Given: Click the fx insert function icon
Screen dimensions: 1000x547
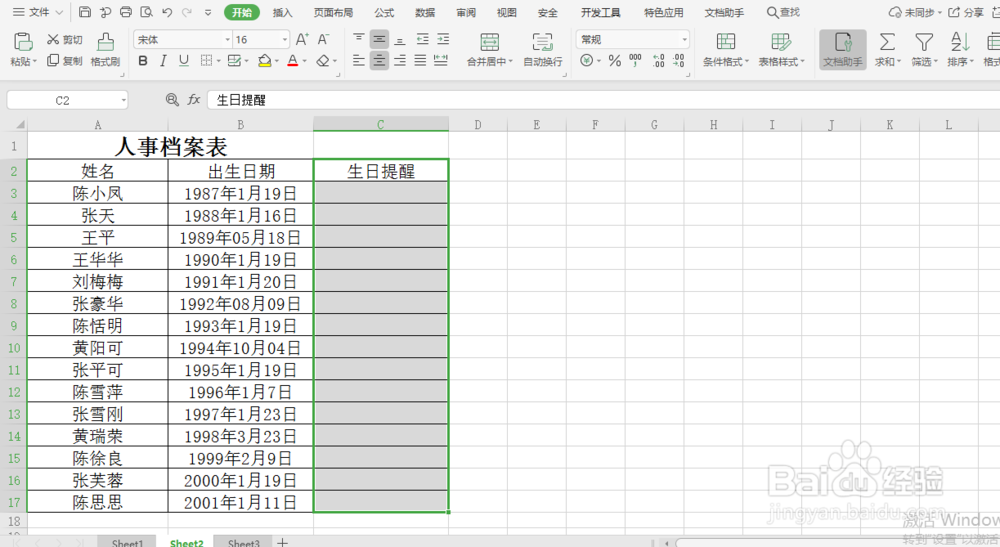Looking at the screenshot, I should [x=193, y=99].
